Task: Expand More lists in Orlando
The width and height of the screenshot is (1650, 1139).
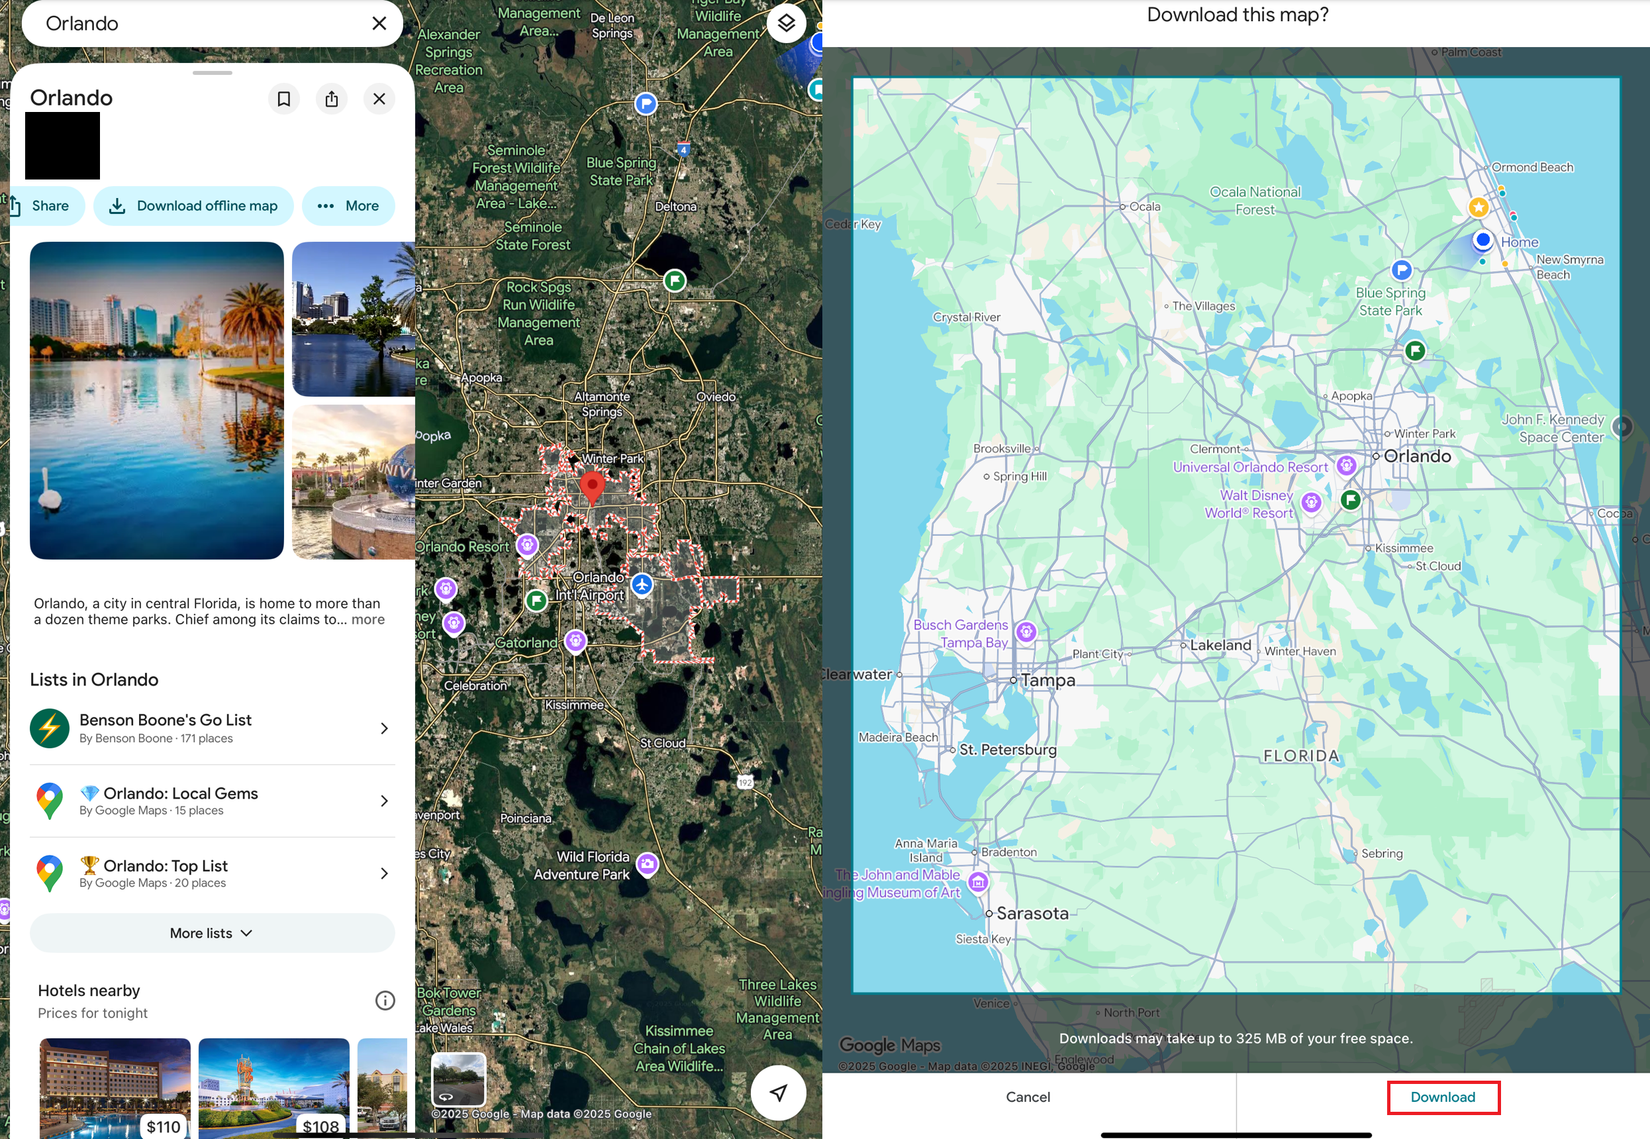Action: click(211, 932)
